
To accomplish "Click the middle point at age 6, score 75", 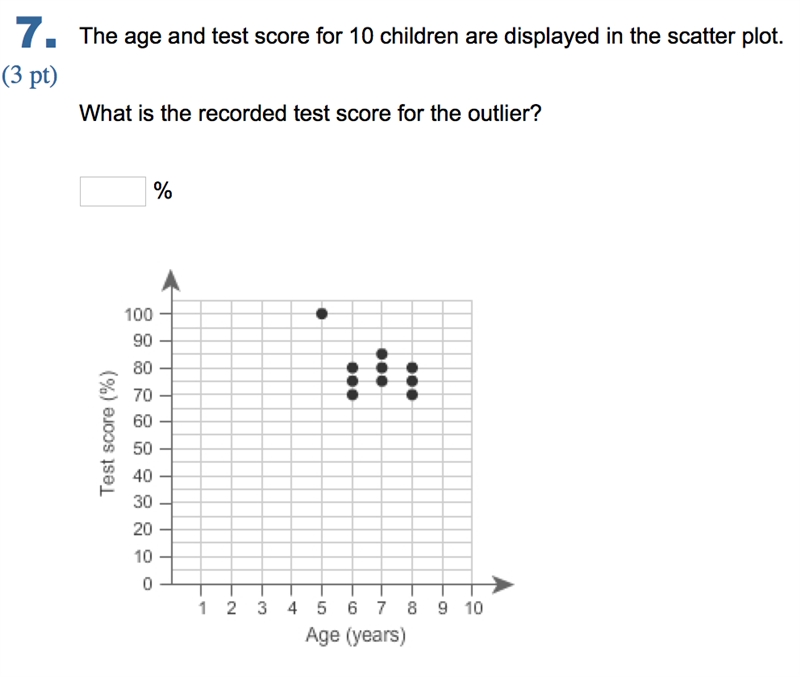I will click(x=352, y=381).
